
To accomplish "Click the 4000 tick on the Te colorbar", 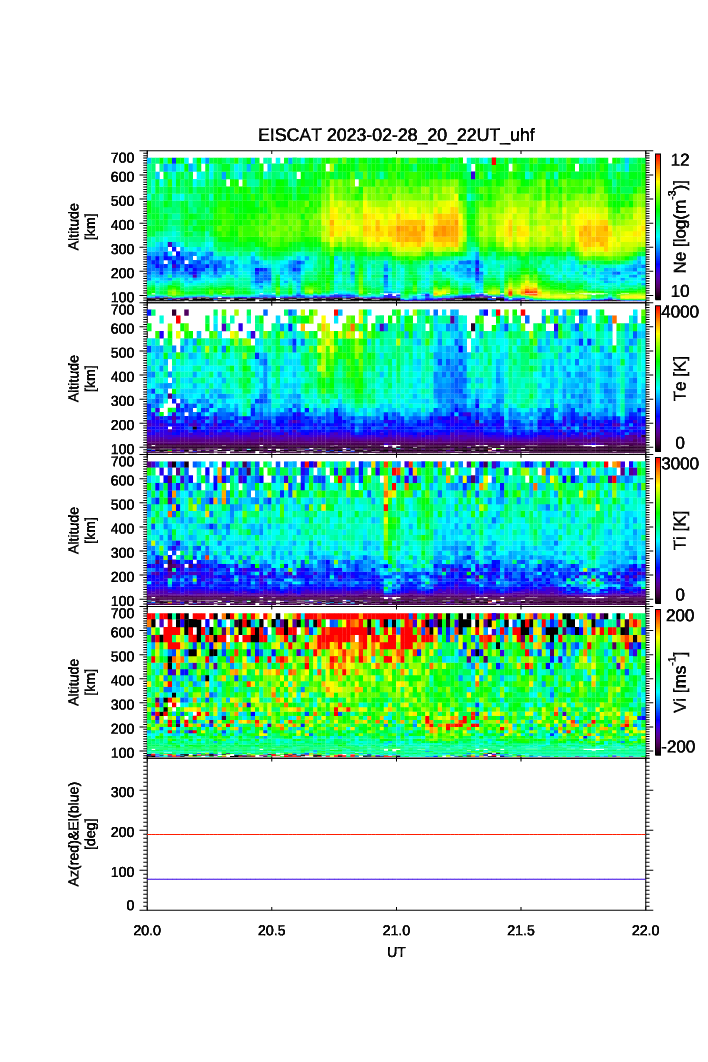I will click(x=679, y=312).
